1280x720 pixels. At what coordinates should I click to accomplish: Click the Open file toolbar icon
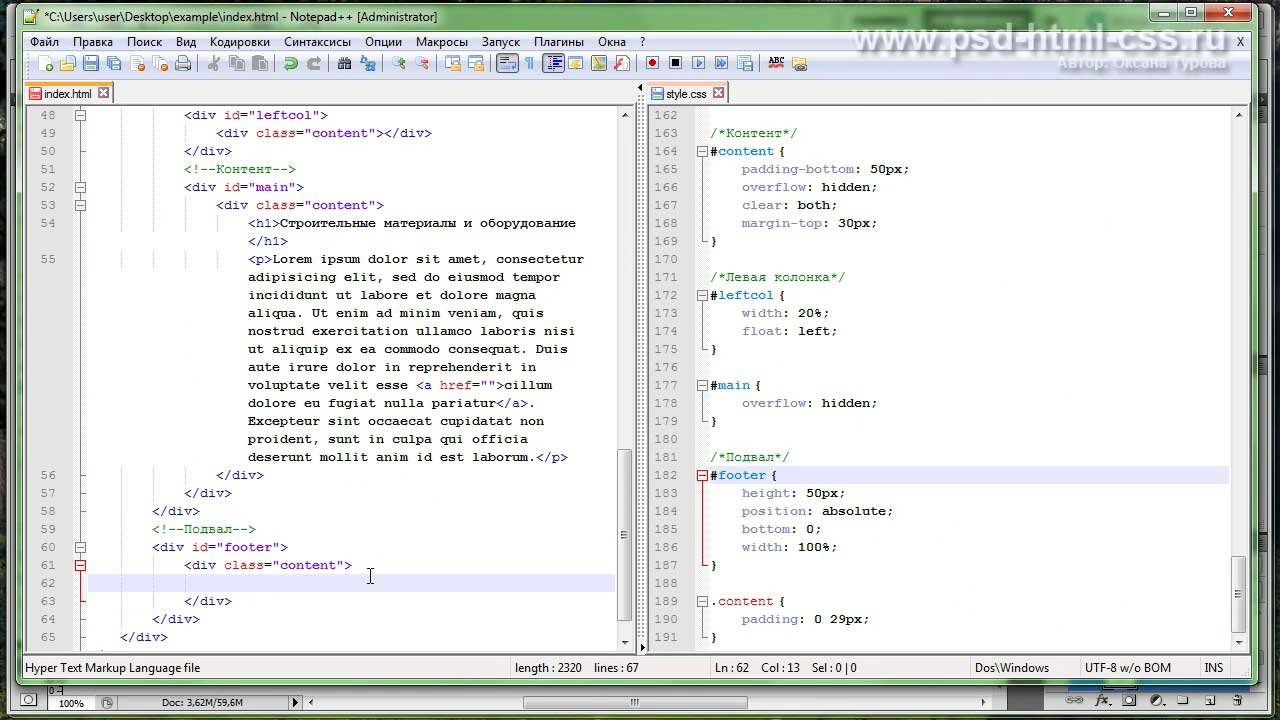click(x=68, y=63)
